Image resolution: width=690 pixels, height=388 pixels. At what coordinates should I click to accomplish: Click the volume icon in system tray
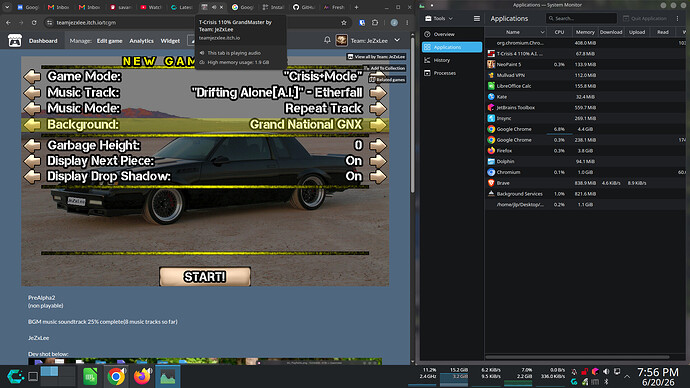click(x=606, y=372)
